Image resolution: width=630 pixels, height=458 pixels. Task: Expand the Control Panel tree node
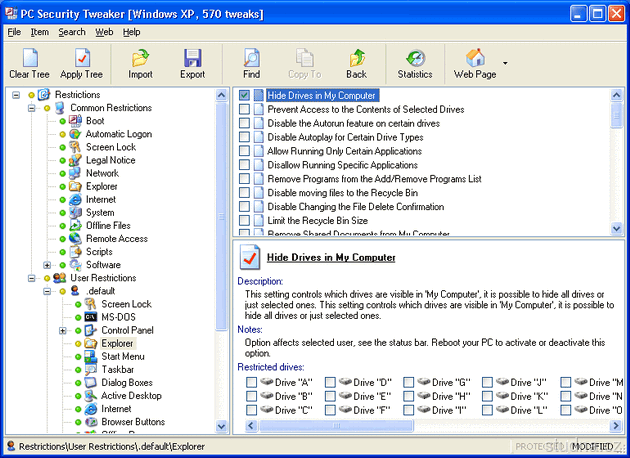pos(63,330)
